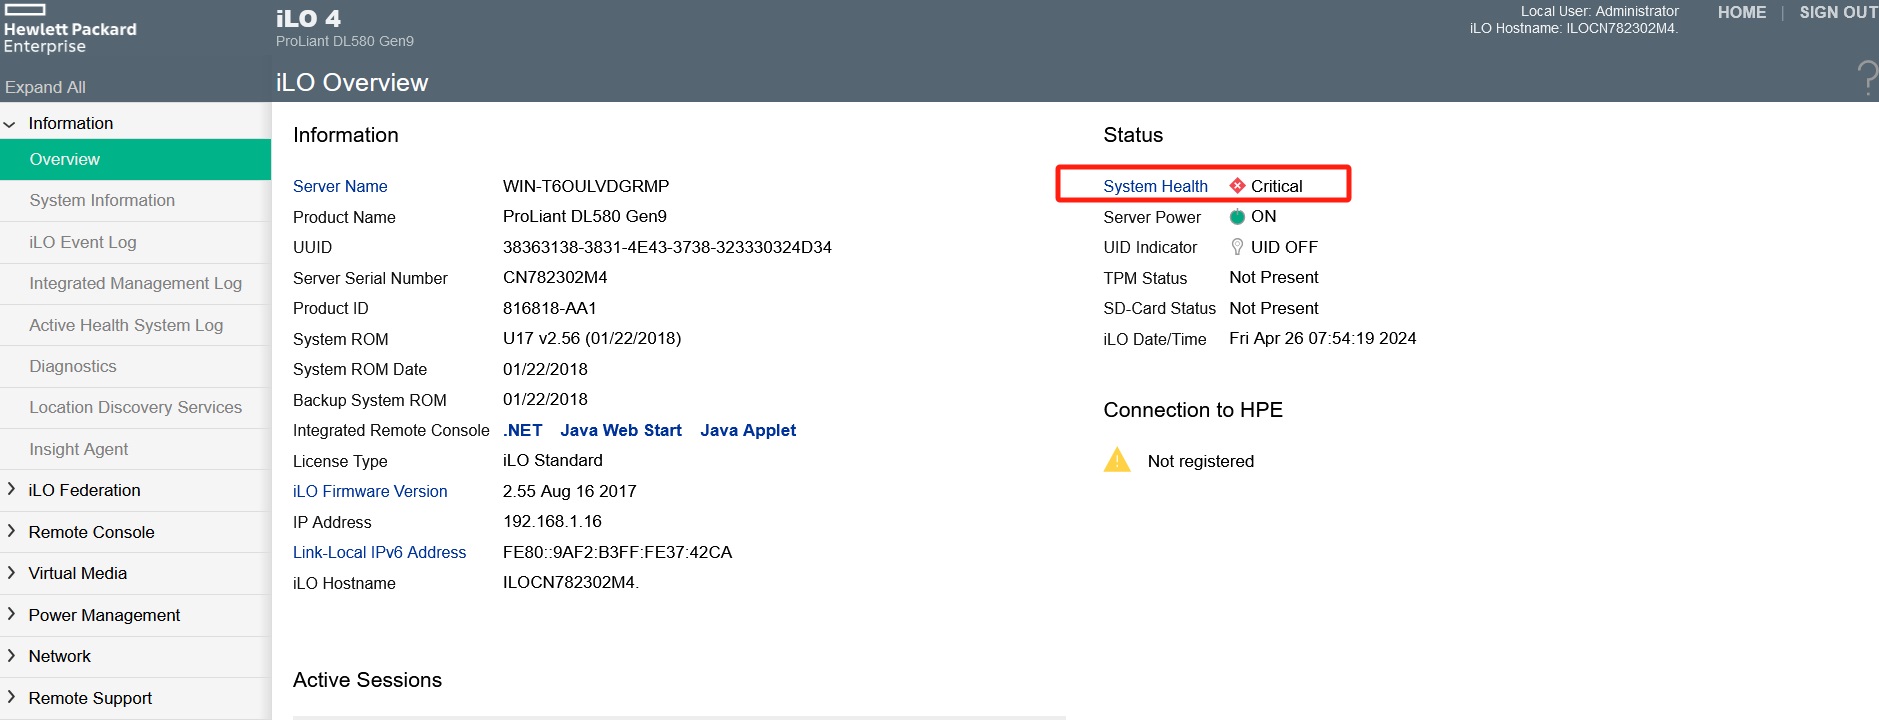Click the red Critical health status icon
The height and width of the screenshot is (720, 1879).
(1237, 186)
